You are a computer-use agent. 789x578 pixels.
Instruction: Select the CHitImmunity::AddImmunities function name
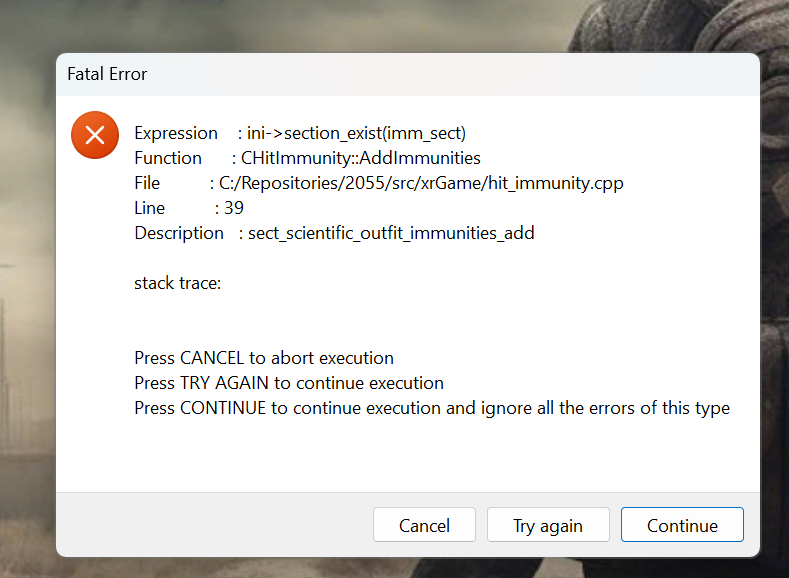(361, 158)
